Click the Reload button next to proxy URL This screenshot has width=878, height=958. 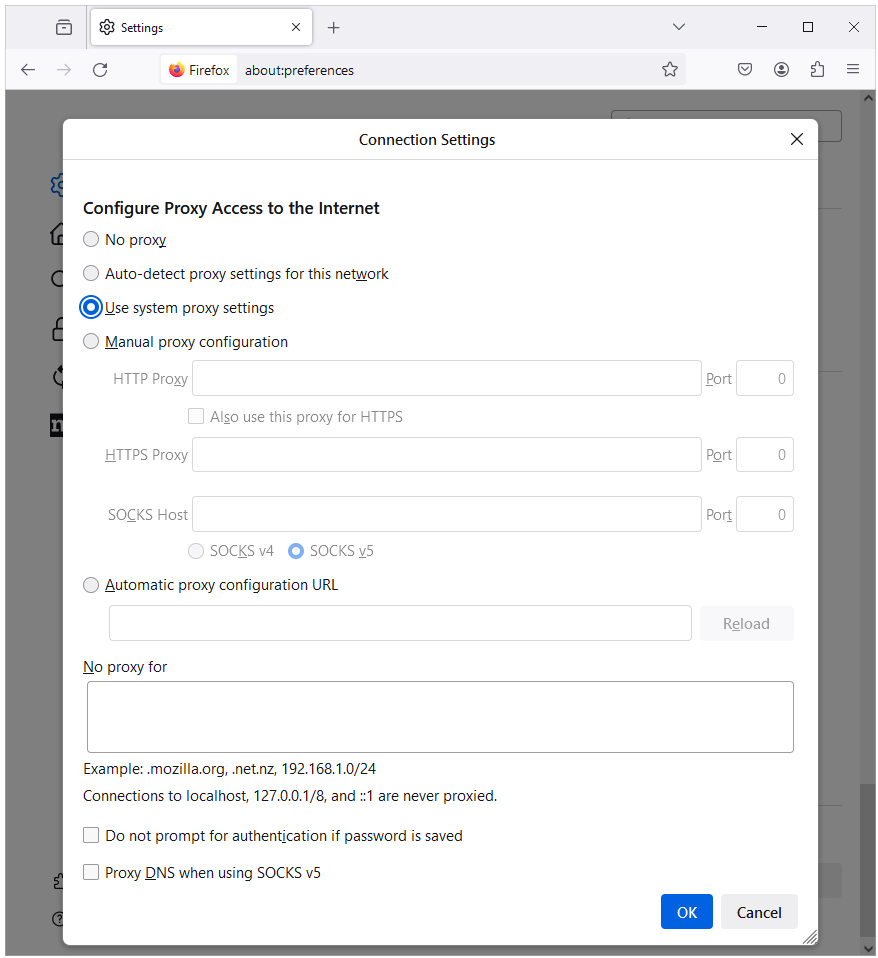(x=746, y=623)
